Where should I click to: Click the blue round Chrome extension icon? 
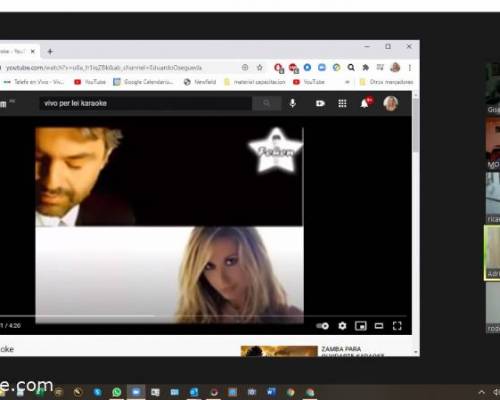(307, 68)
